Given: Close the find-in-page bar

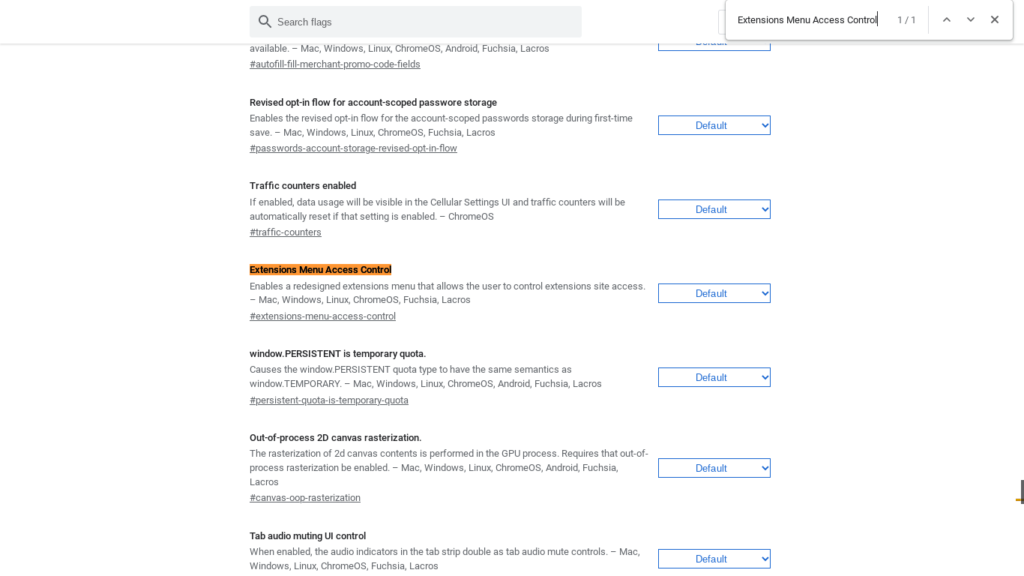Looking at the screenshot, I should click(994, 20).
